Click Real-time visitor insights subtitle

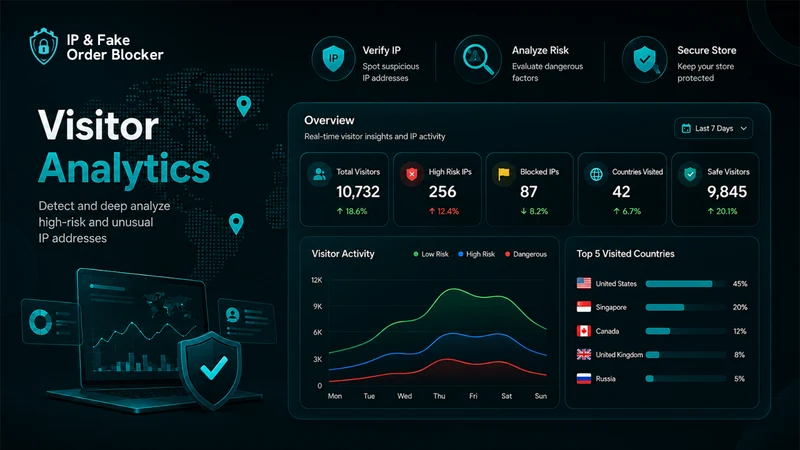tap(374, 137)
